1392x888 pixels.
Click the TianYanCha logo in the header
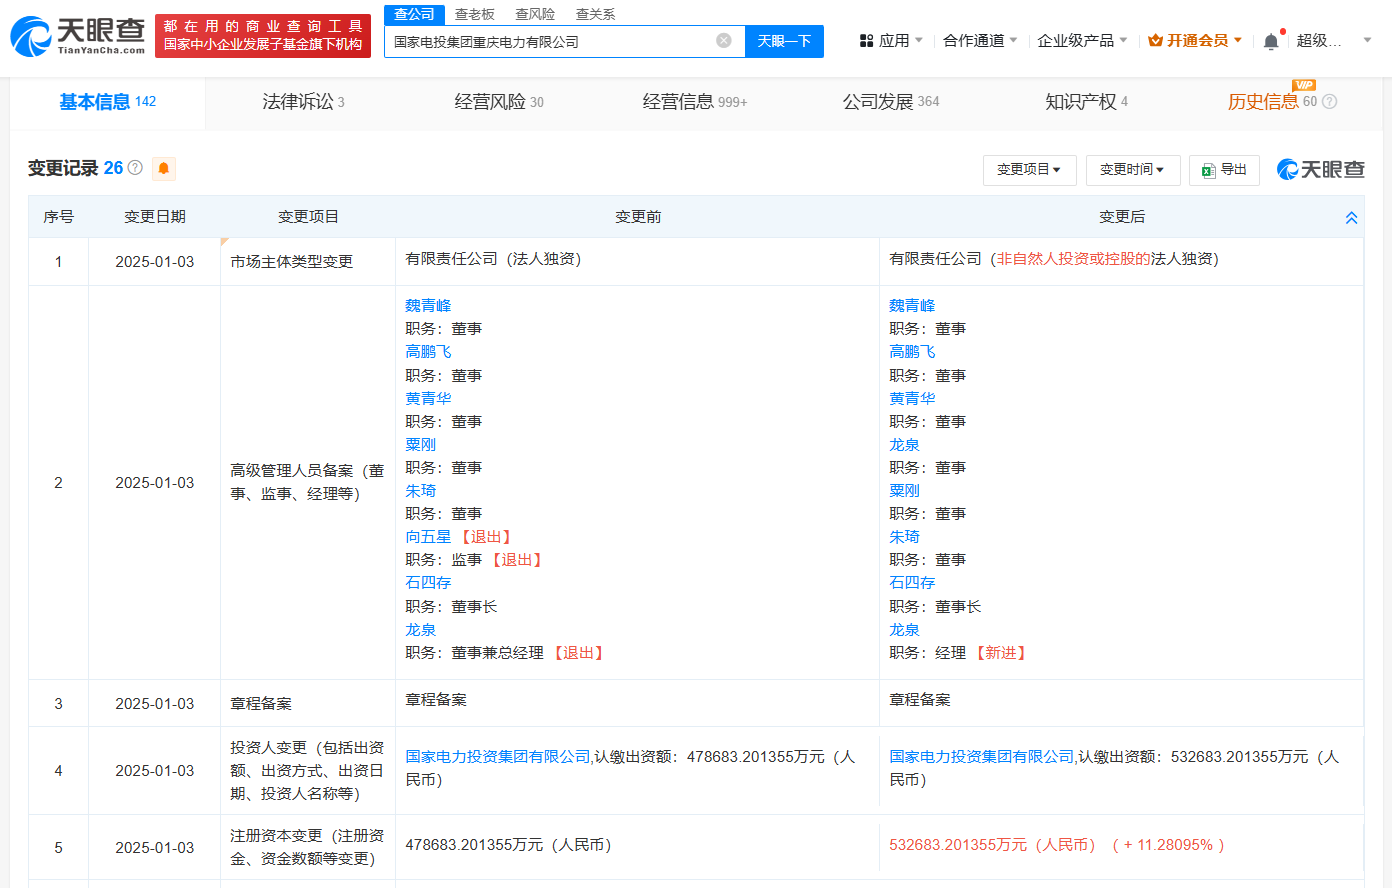[x=78, y=36]
